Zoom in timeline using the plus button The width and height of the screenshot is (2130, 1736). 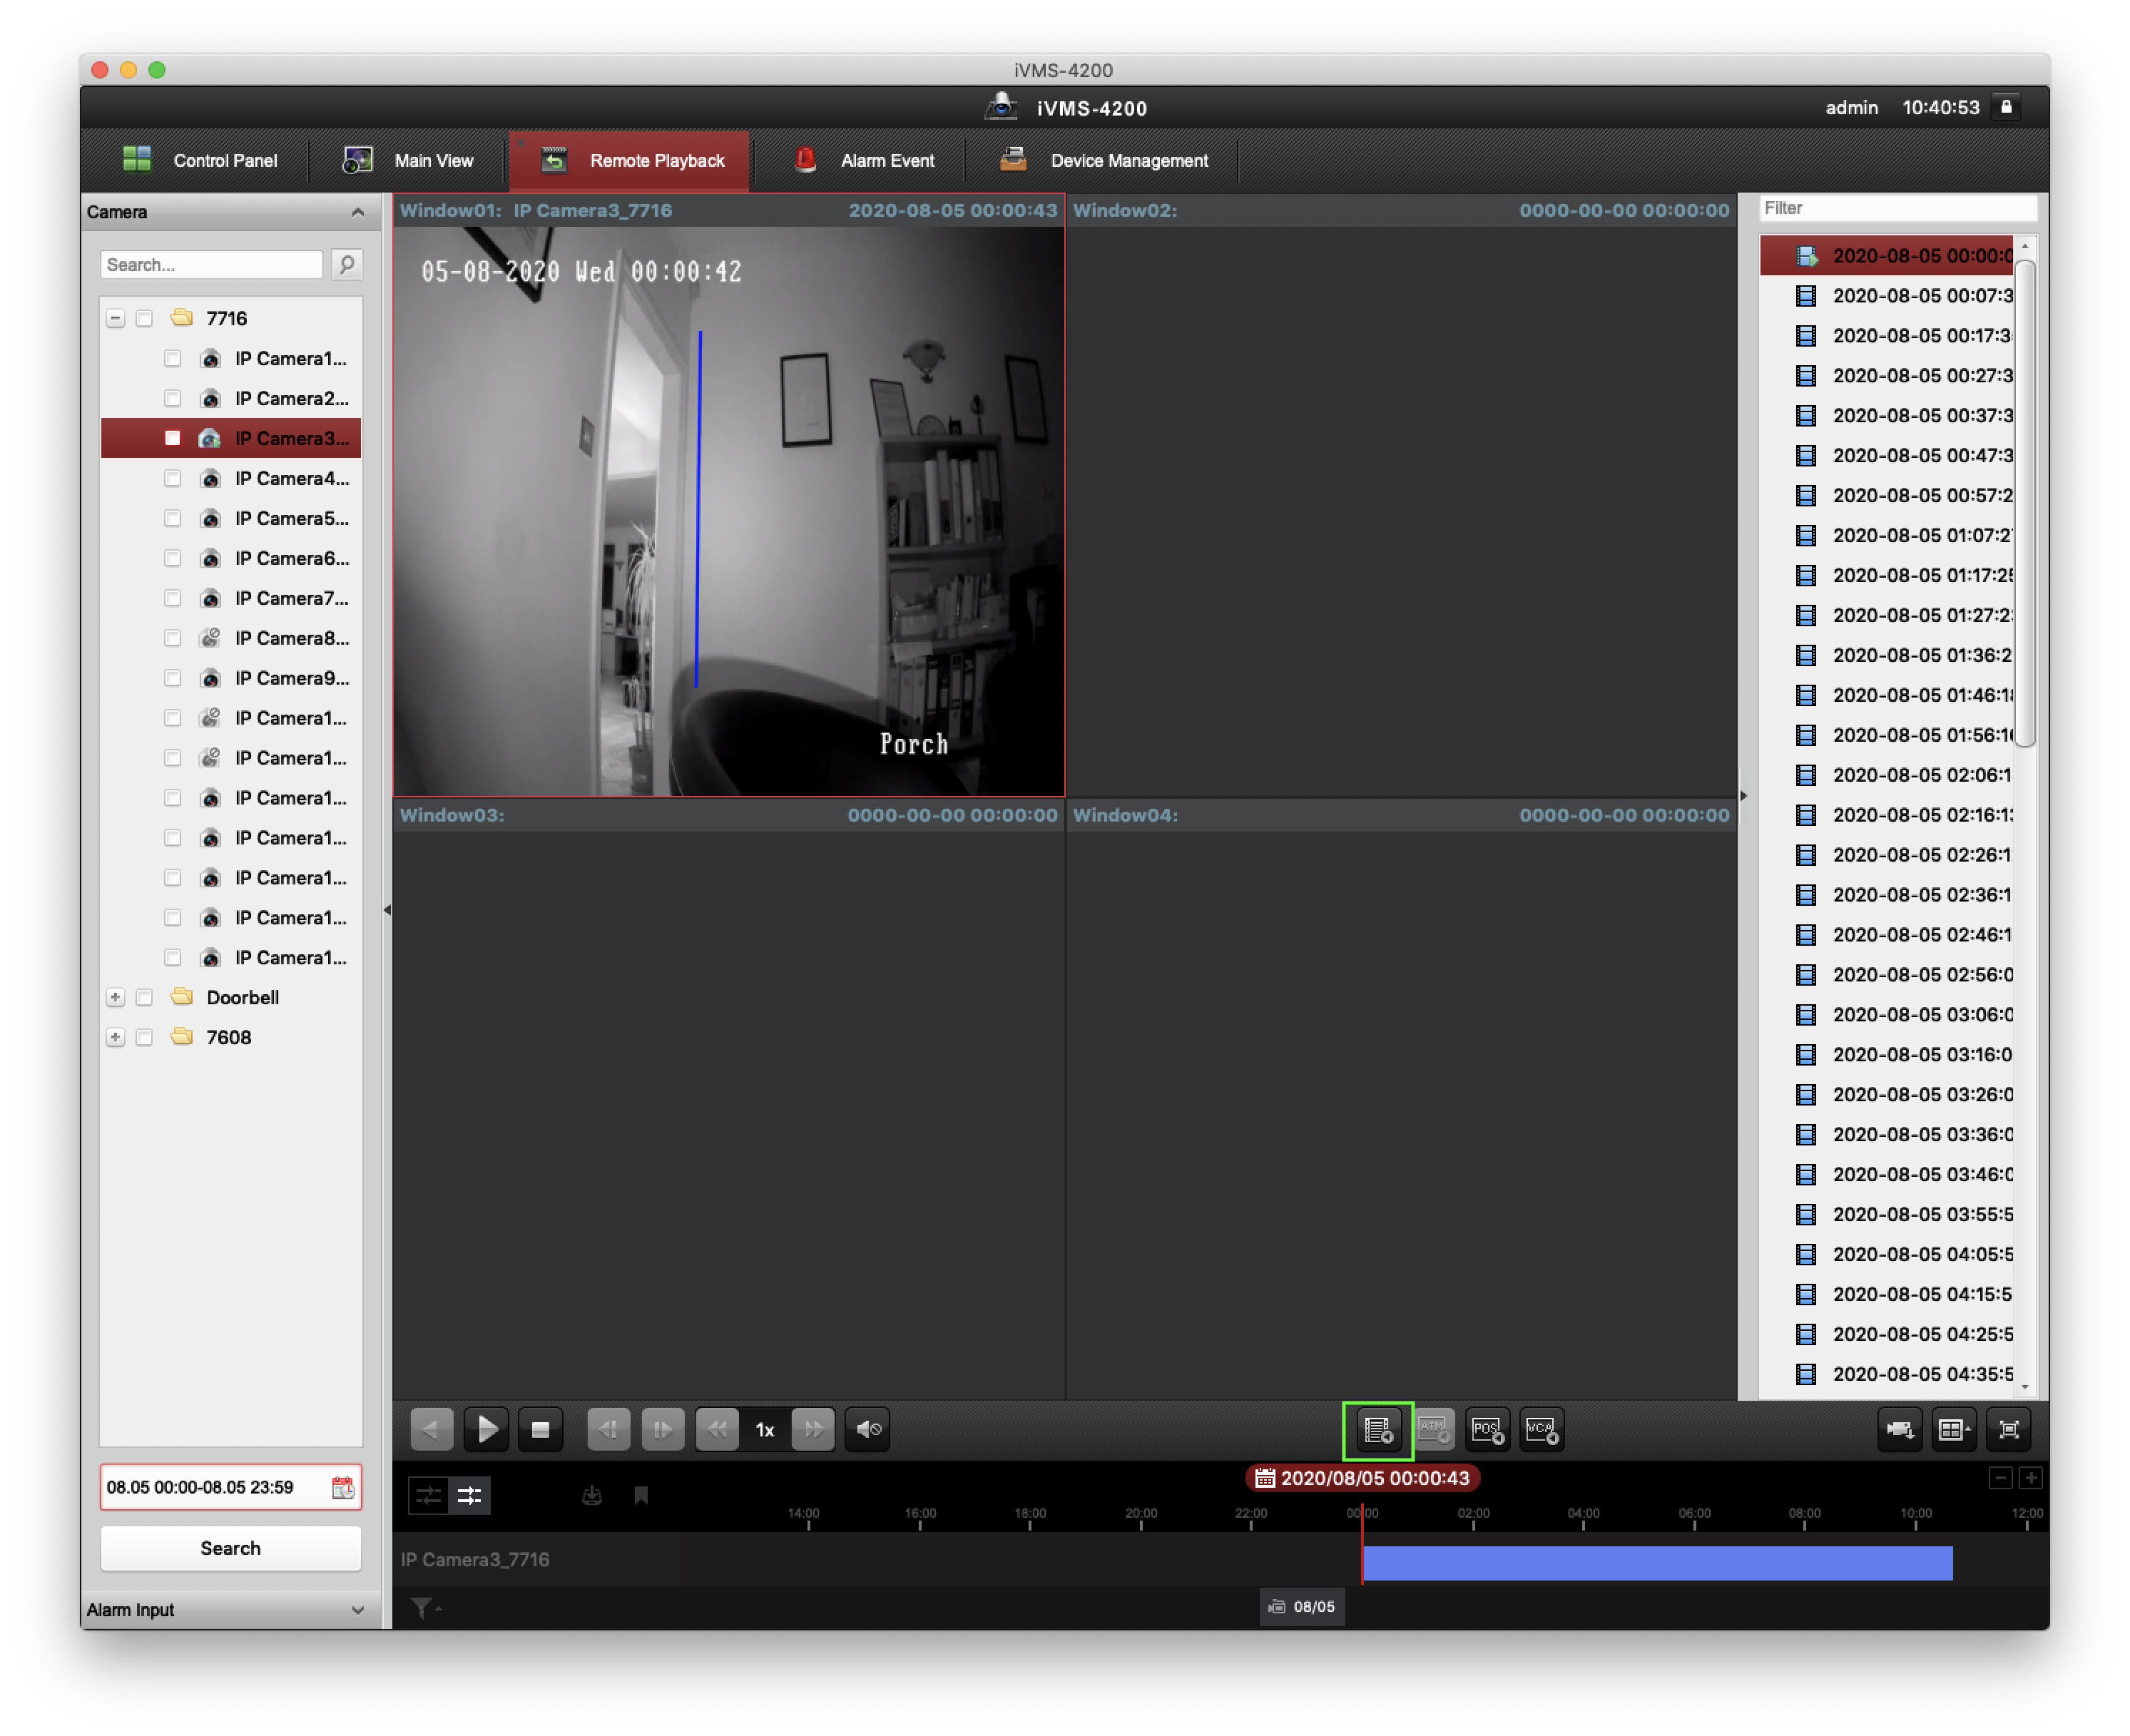coord(2032,1477)
